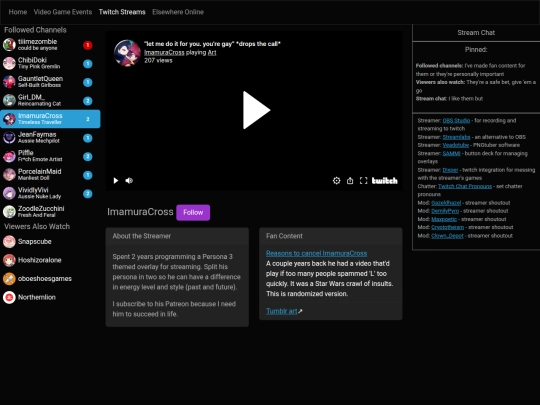The image size is (540, 405).
Task: Click the Art category link
Action: [x=212, y=52]
